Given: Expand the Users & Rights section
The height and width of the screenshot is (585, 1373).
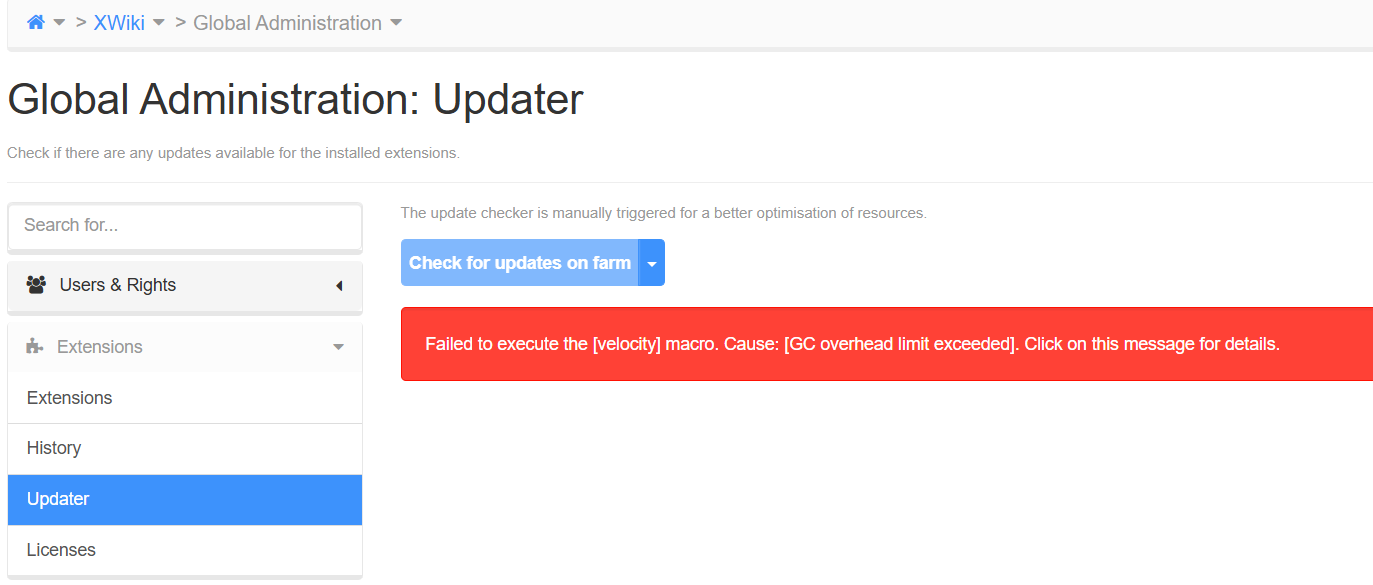Looking at the screenshot, I should 185,286.
